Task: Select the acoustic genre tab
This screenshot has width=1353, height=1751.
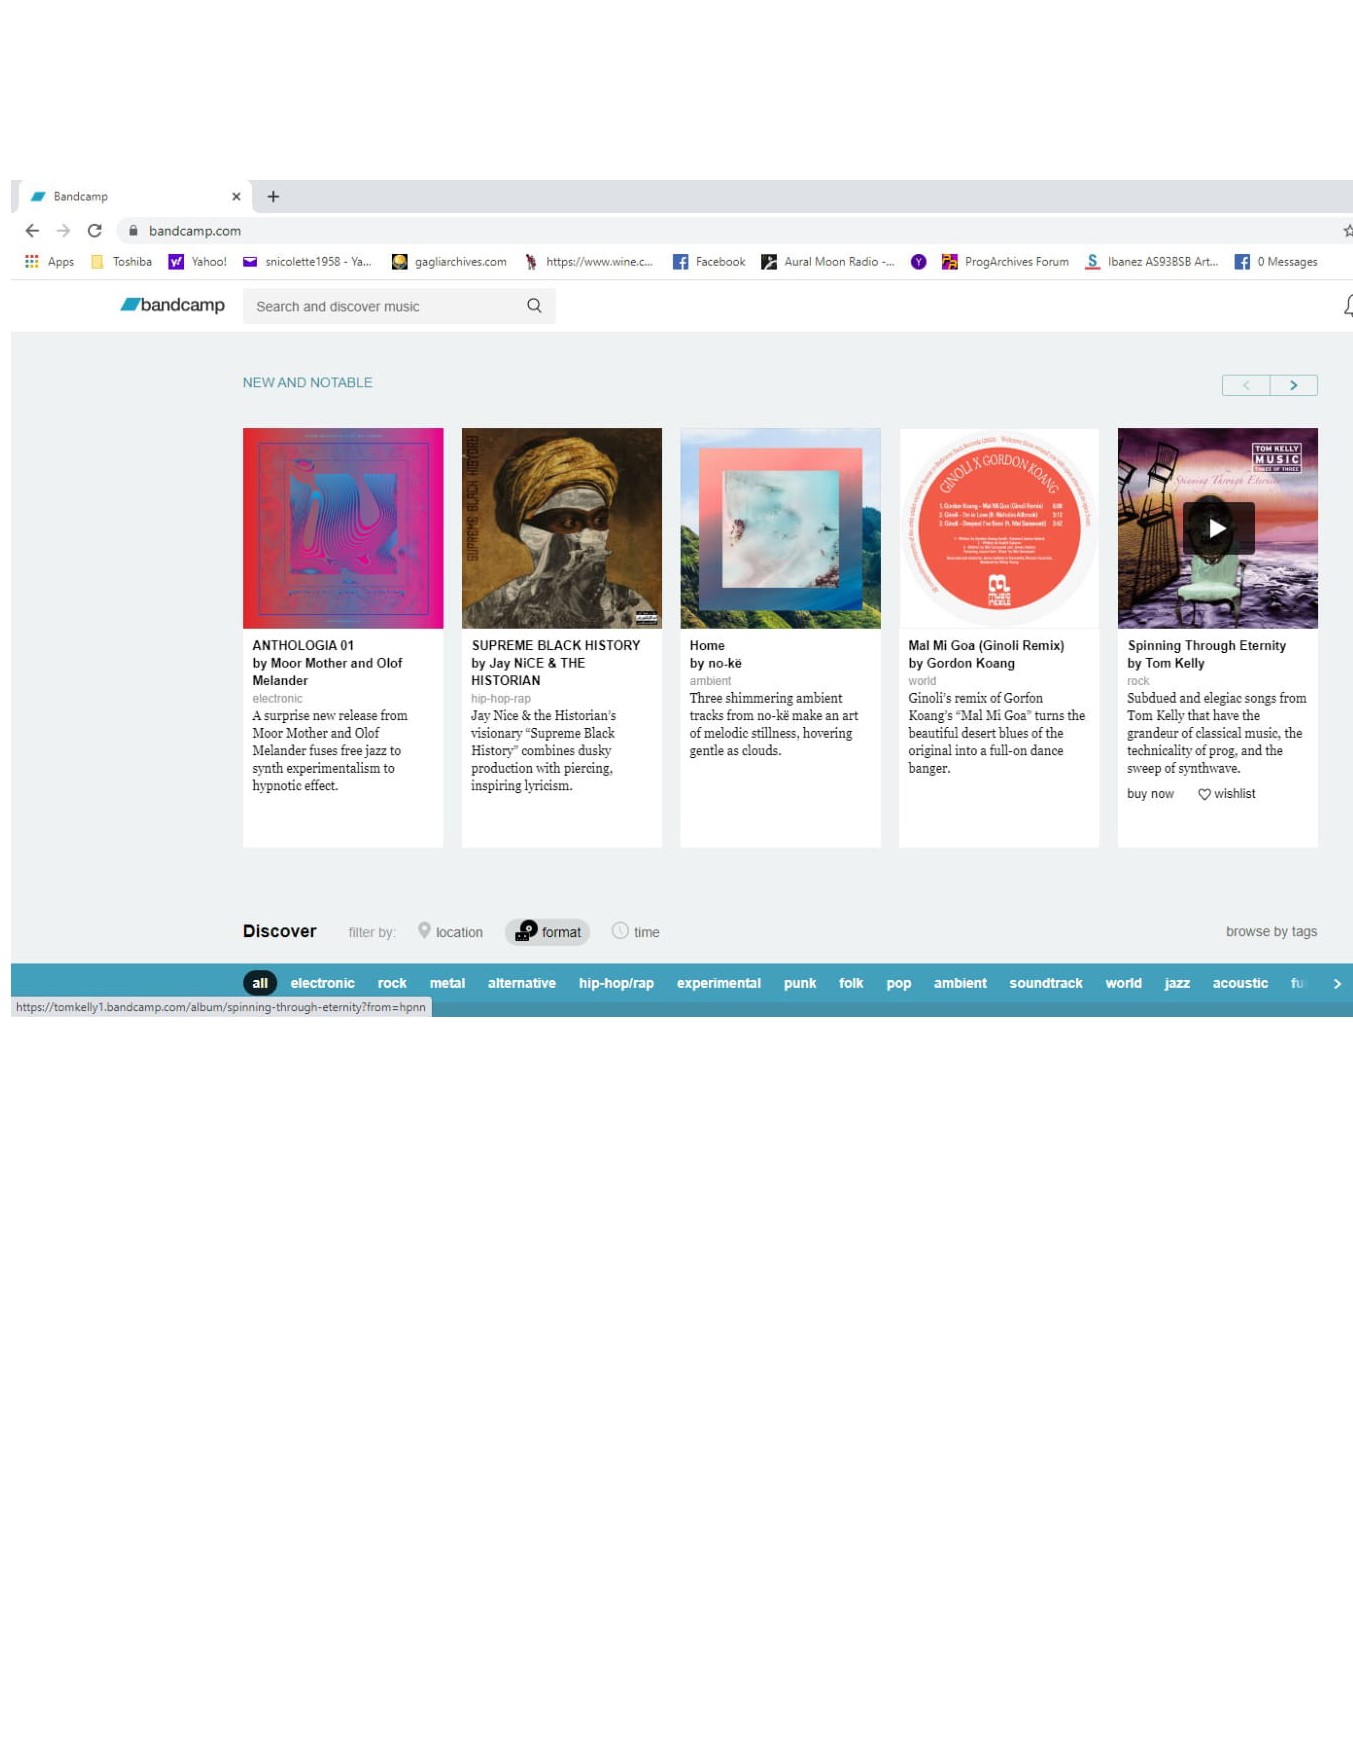Action: pos(1240,984)
